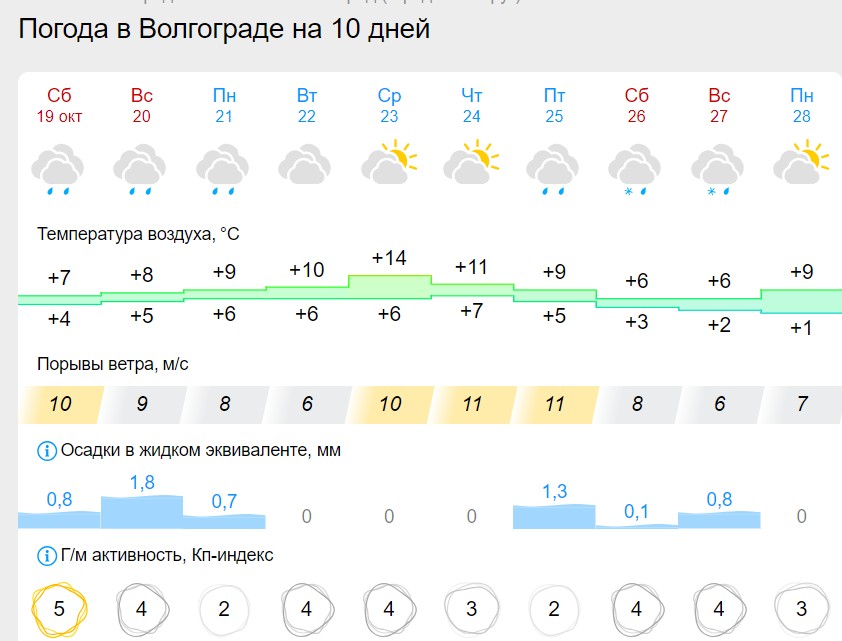
Task: Click the wind gust value 11 for Thursday
Action: (472, 405)
